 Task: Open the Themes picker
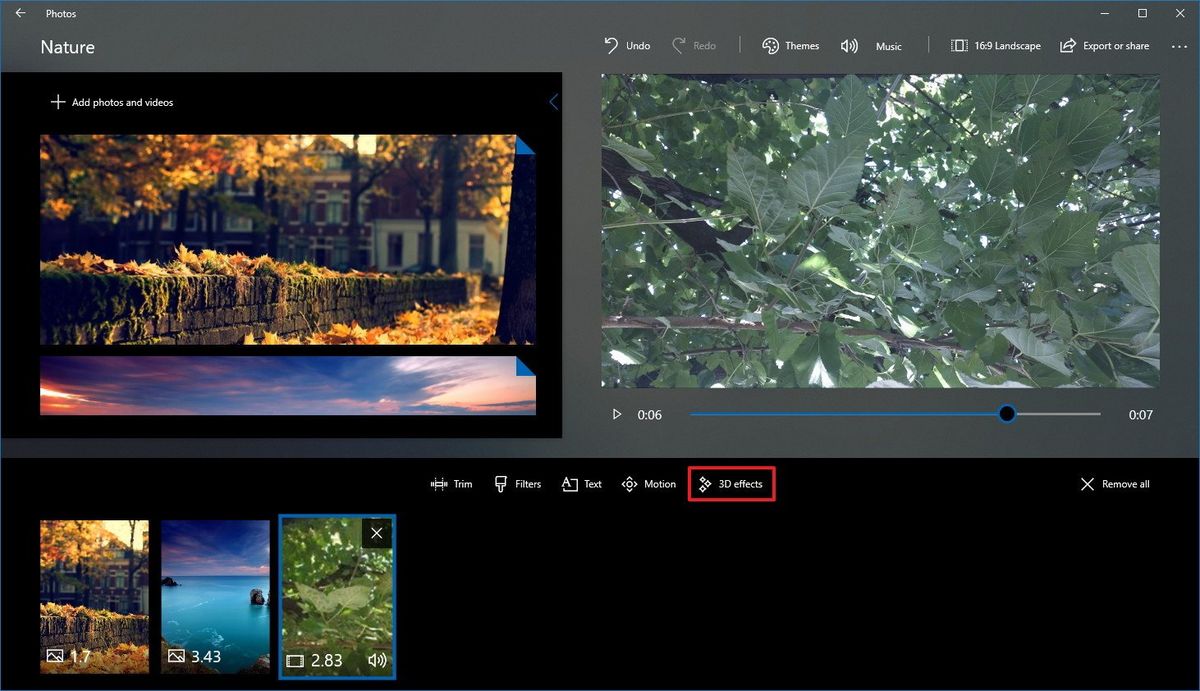(790, 45)
